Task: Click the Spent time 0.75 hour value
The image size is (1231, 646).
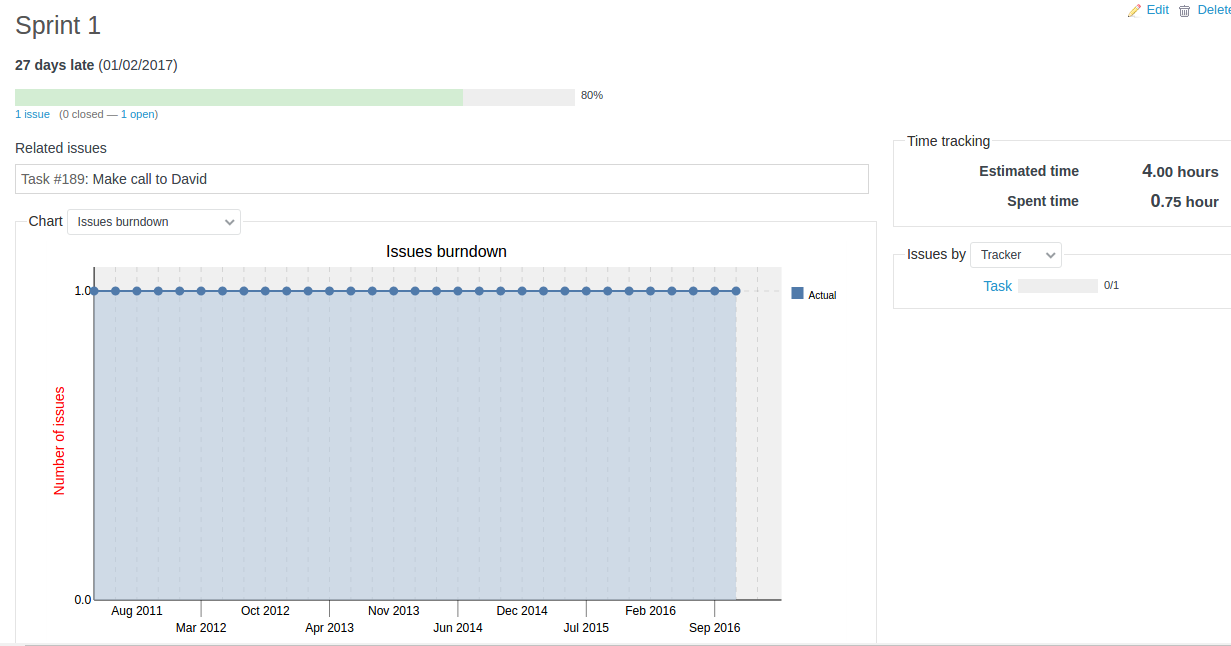Action: [1184, 201]
